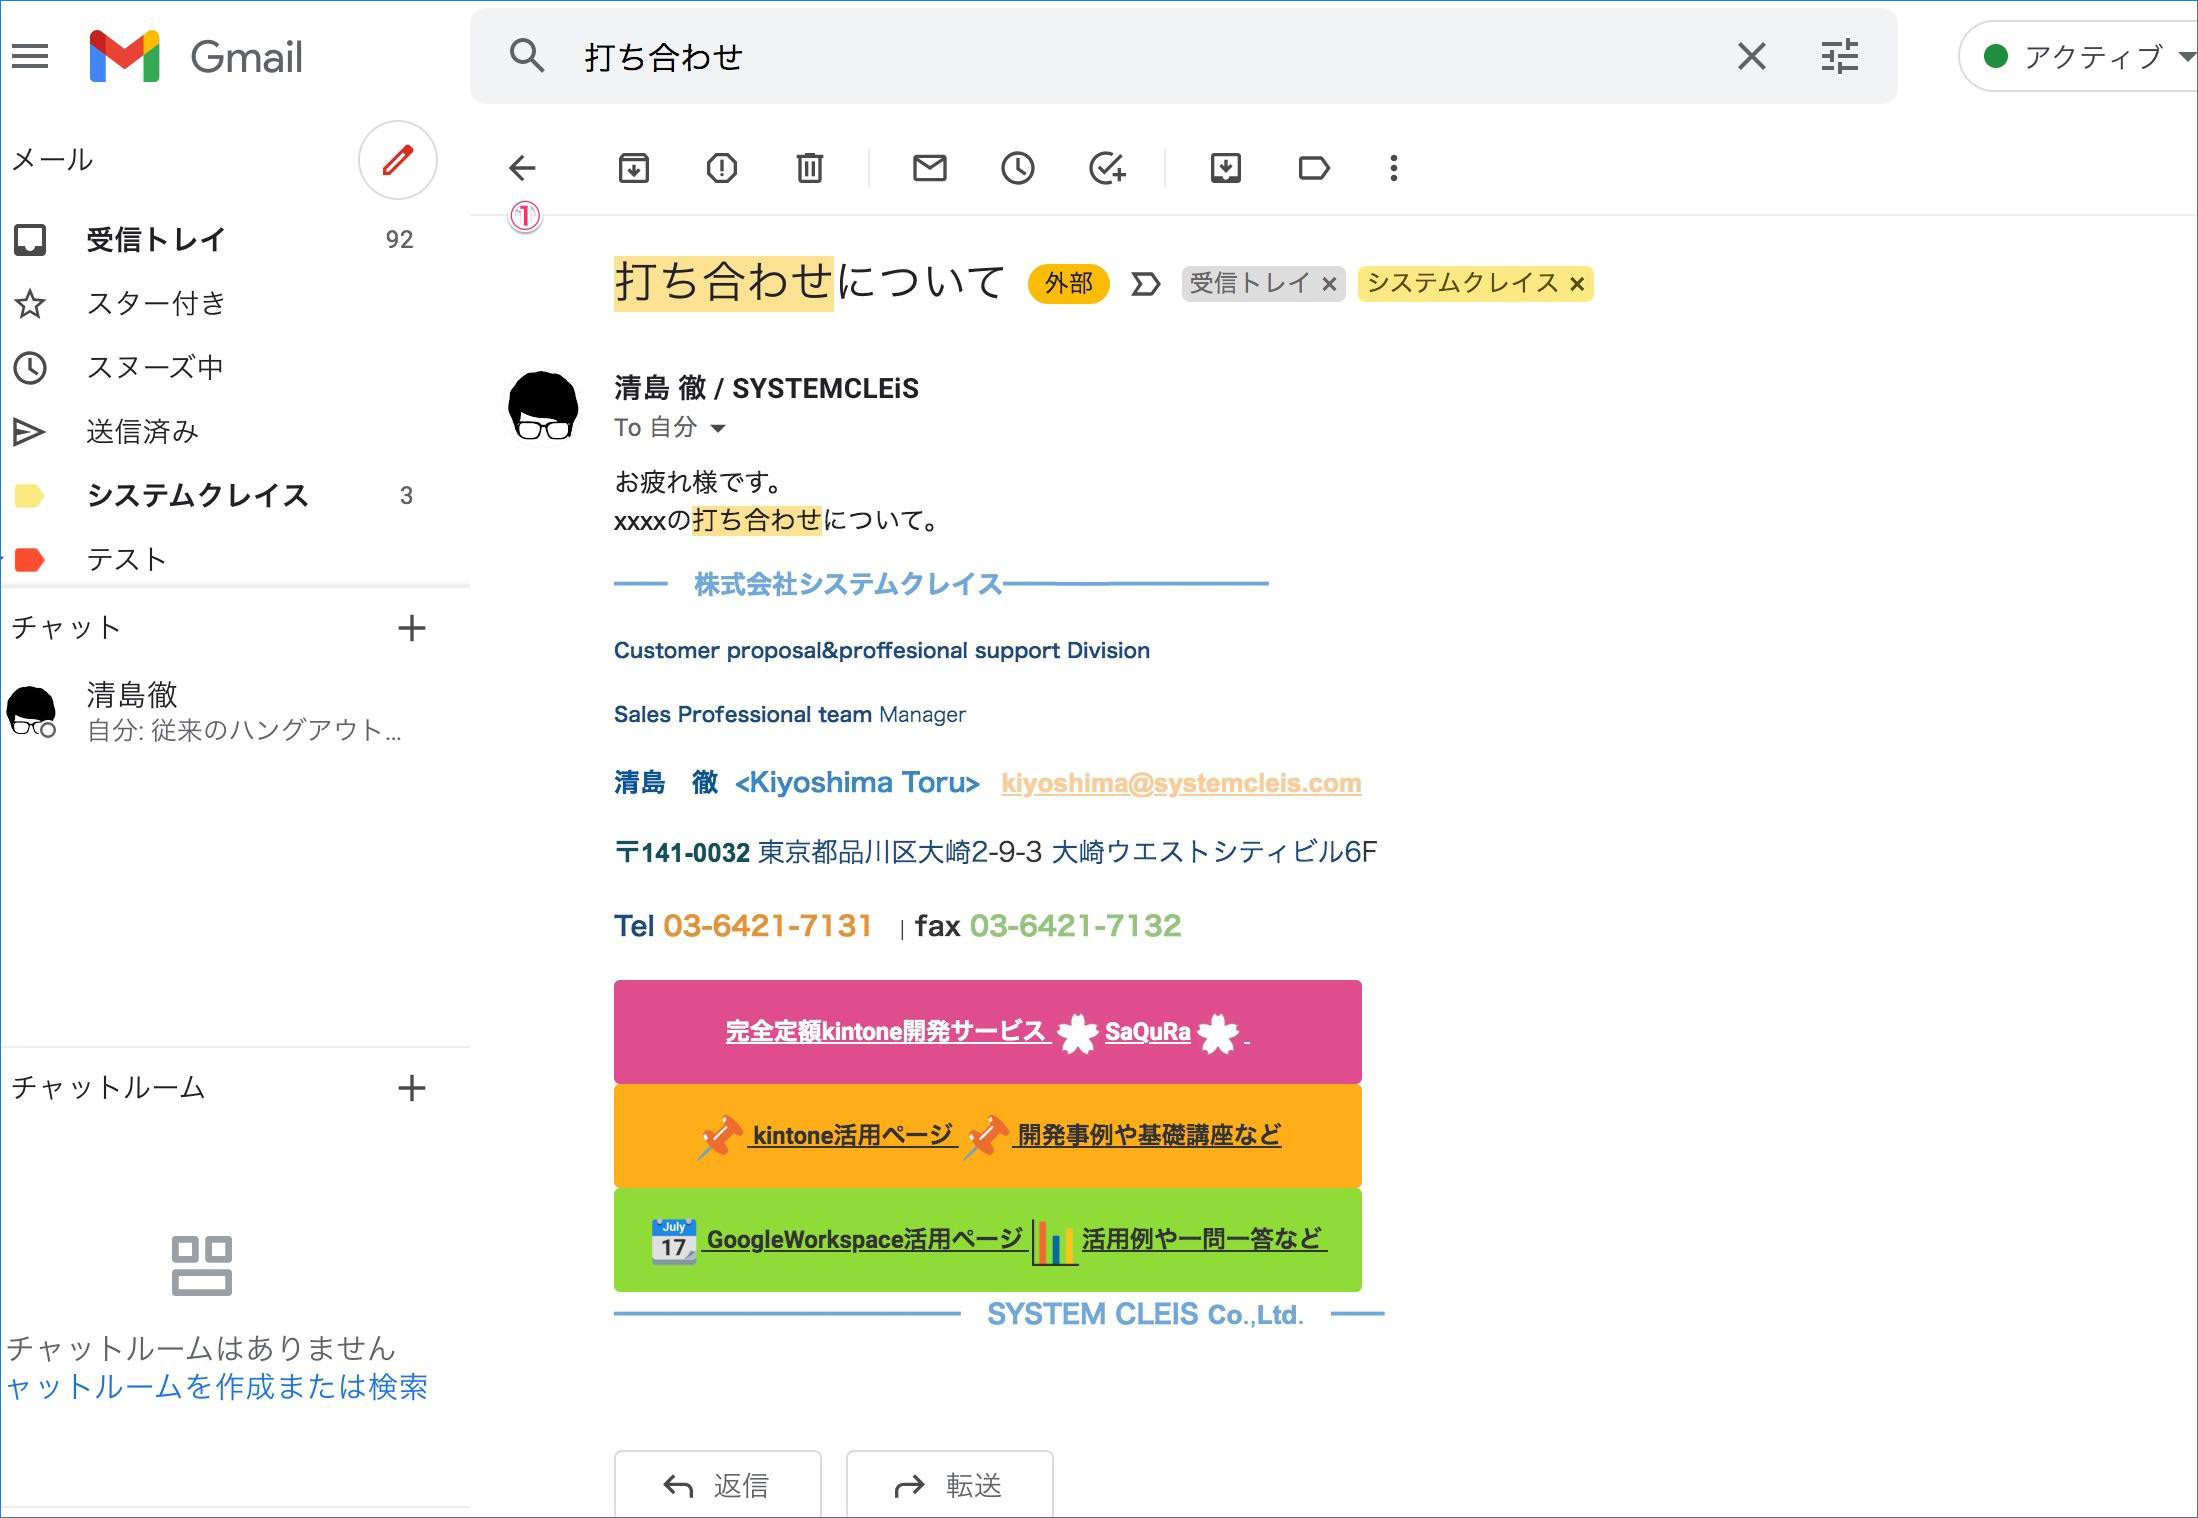Screen dimensions: 2198x1518
Task: Click the empty chat rooms grid icon
Action: tap(201, 1265)
